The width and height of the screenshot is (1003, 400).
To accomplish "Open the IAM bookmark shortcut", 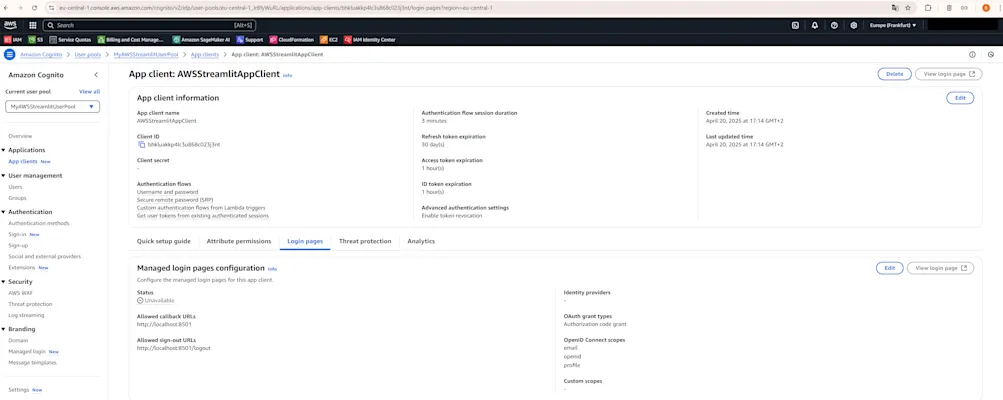I will (x=13, y=40).
